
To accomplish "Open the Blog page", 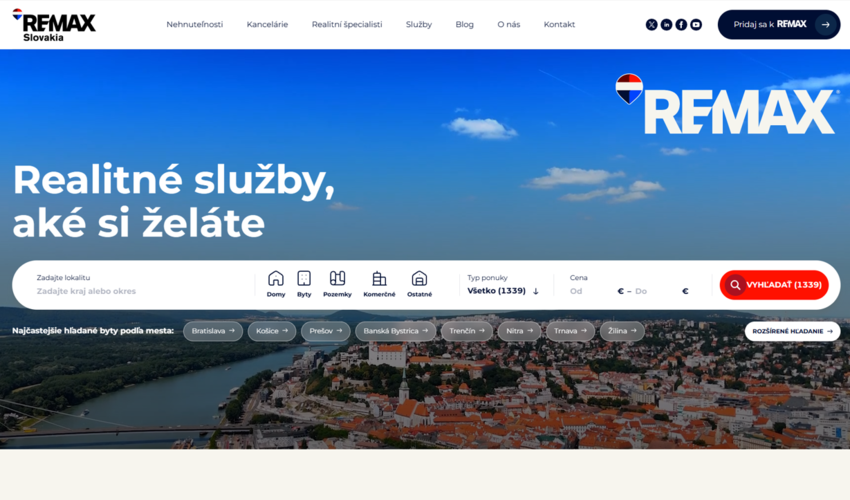I will (x=465, y=24).
